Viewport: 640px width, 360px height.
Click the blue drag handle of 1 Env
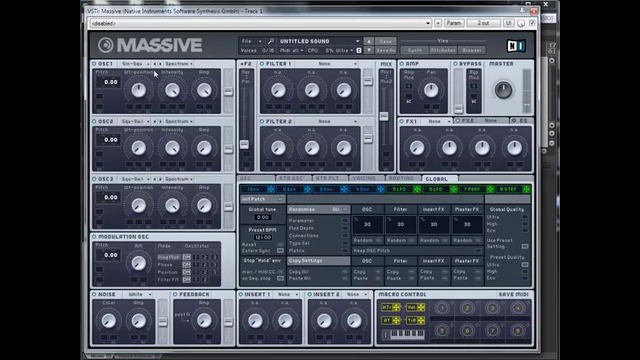pyautogui.click(x=271, y=189)
